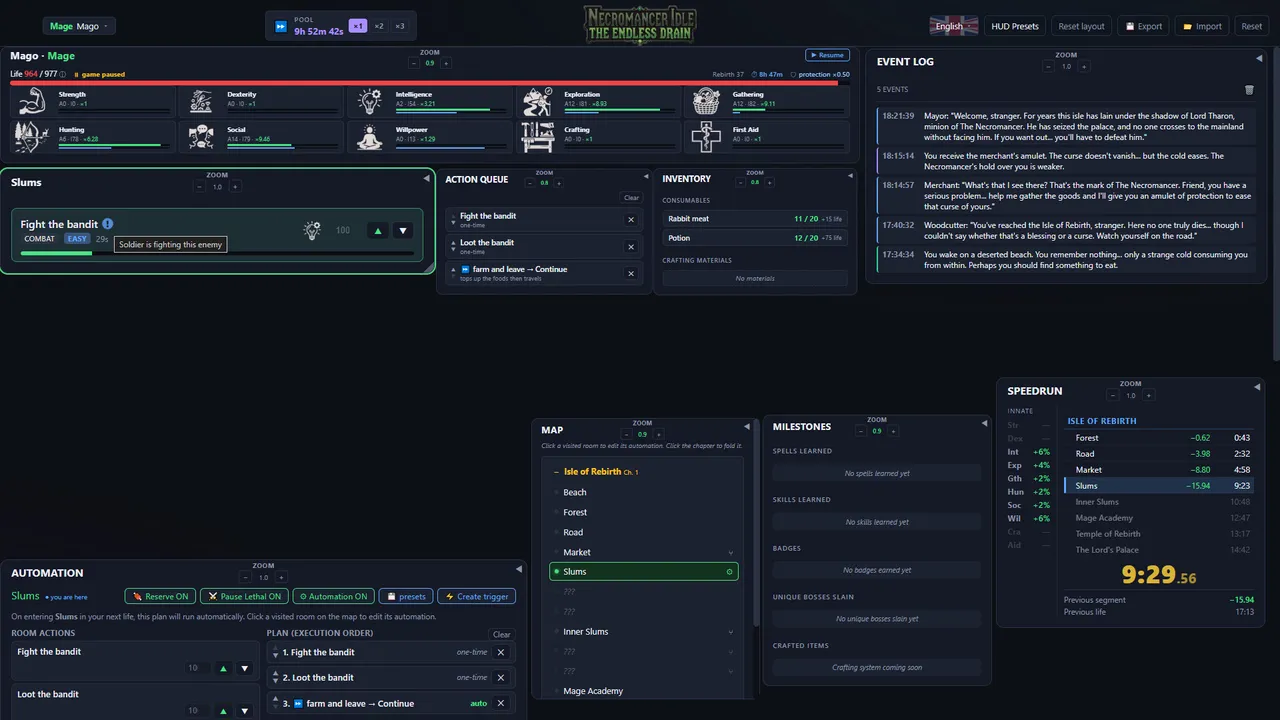Click the Hunting bow skill icon
1280x720 pixels.
pos(33,137)
